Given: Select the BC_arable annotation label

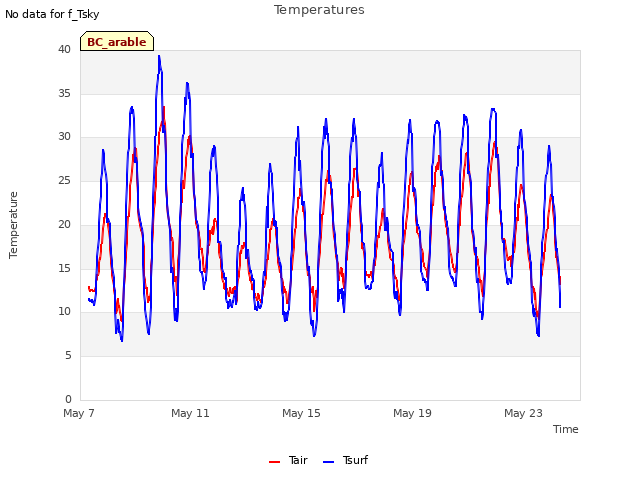Looking at the screenshot, I should 117,41.
